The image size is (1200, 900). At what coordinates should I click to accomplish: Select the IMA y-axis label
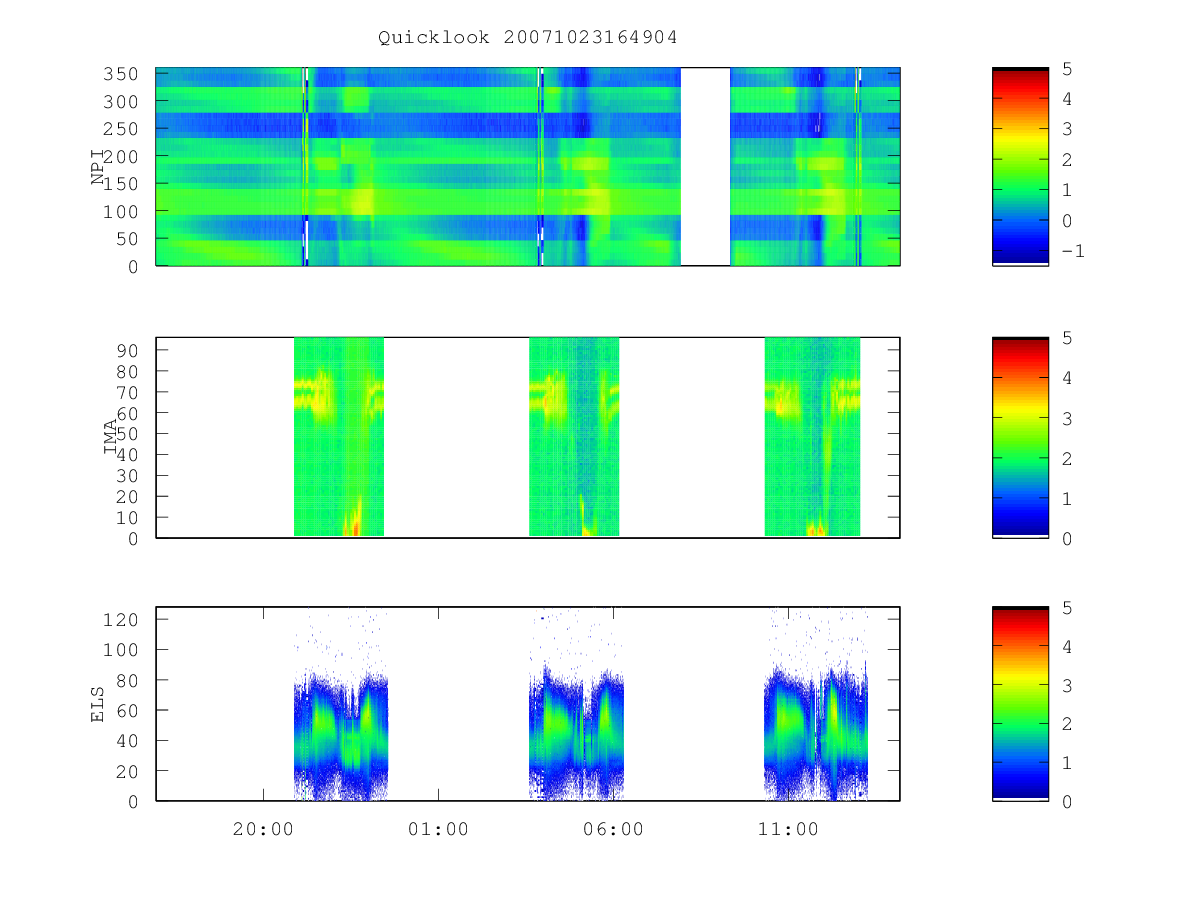pyautogui.click(x=111, y=437)
